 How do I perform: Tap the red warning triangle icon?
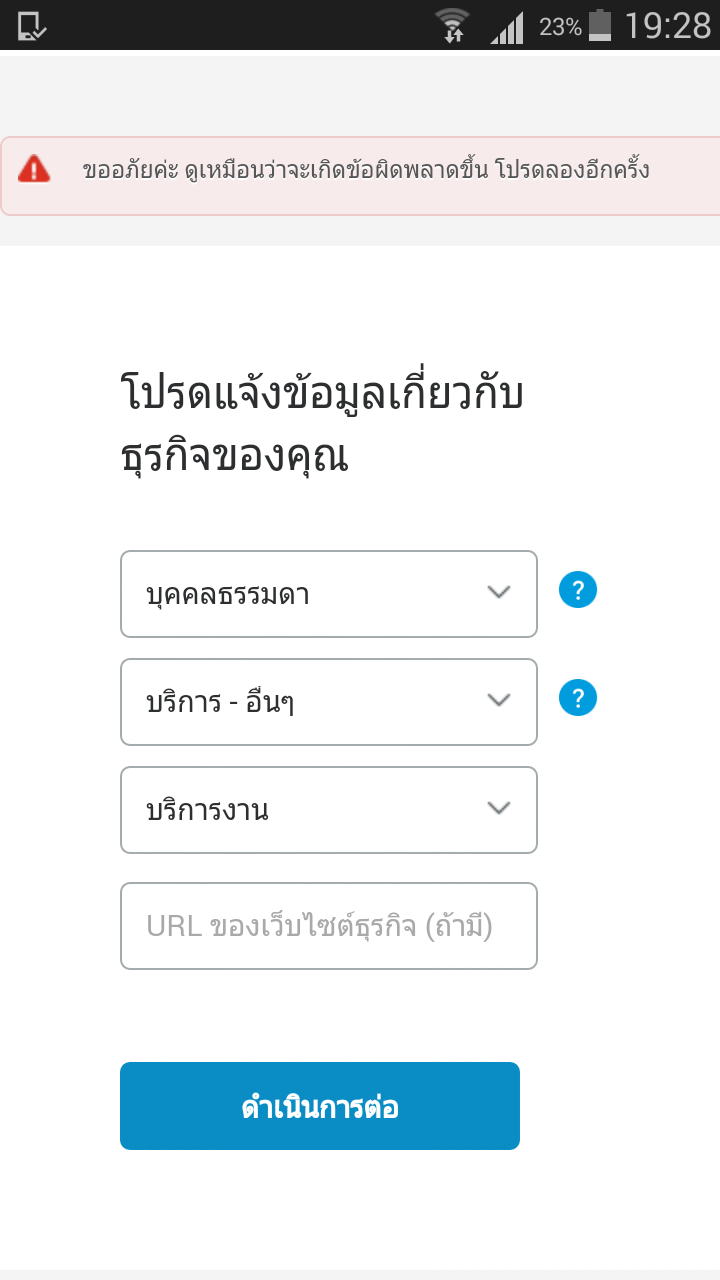tap(34, 169)
